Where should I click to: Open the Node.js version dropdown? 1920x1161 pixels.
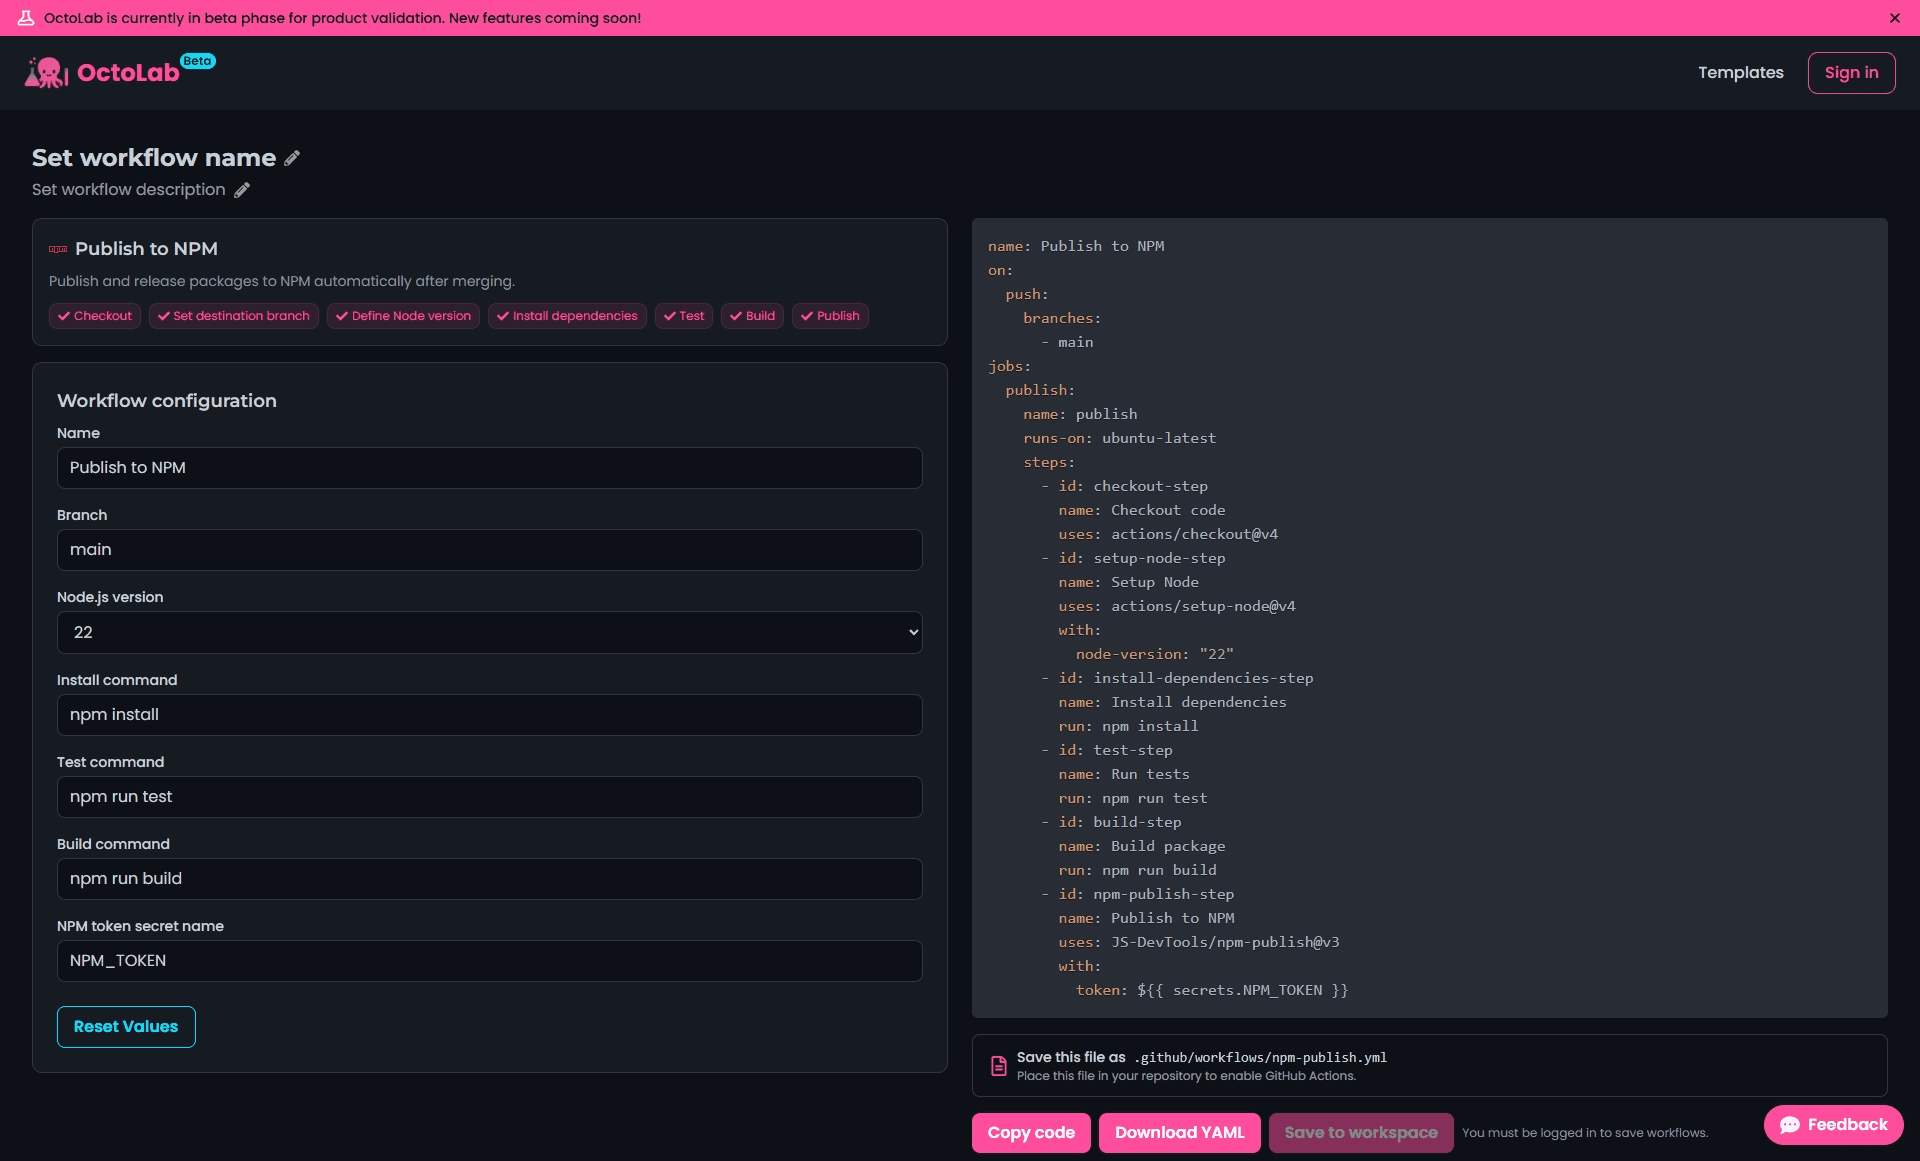tap(490, 632)
